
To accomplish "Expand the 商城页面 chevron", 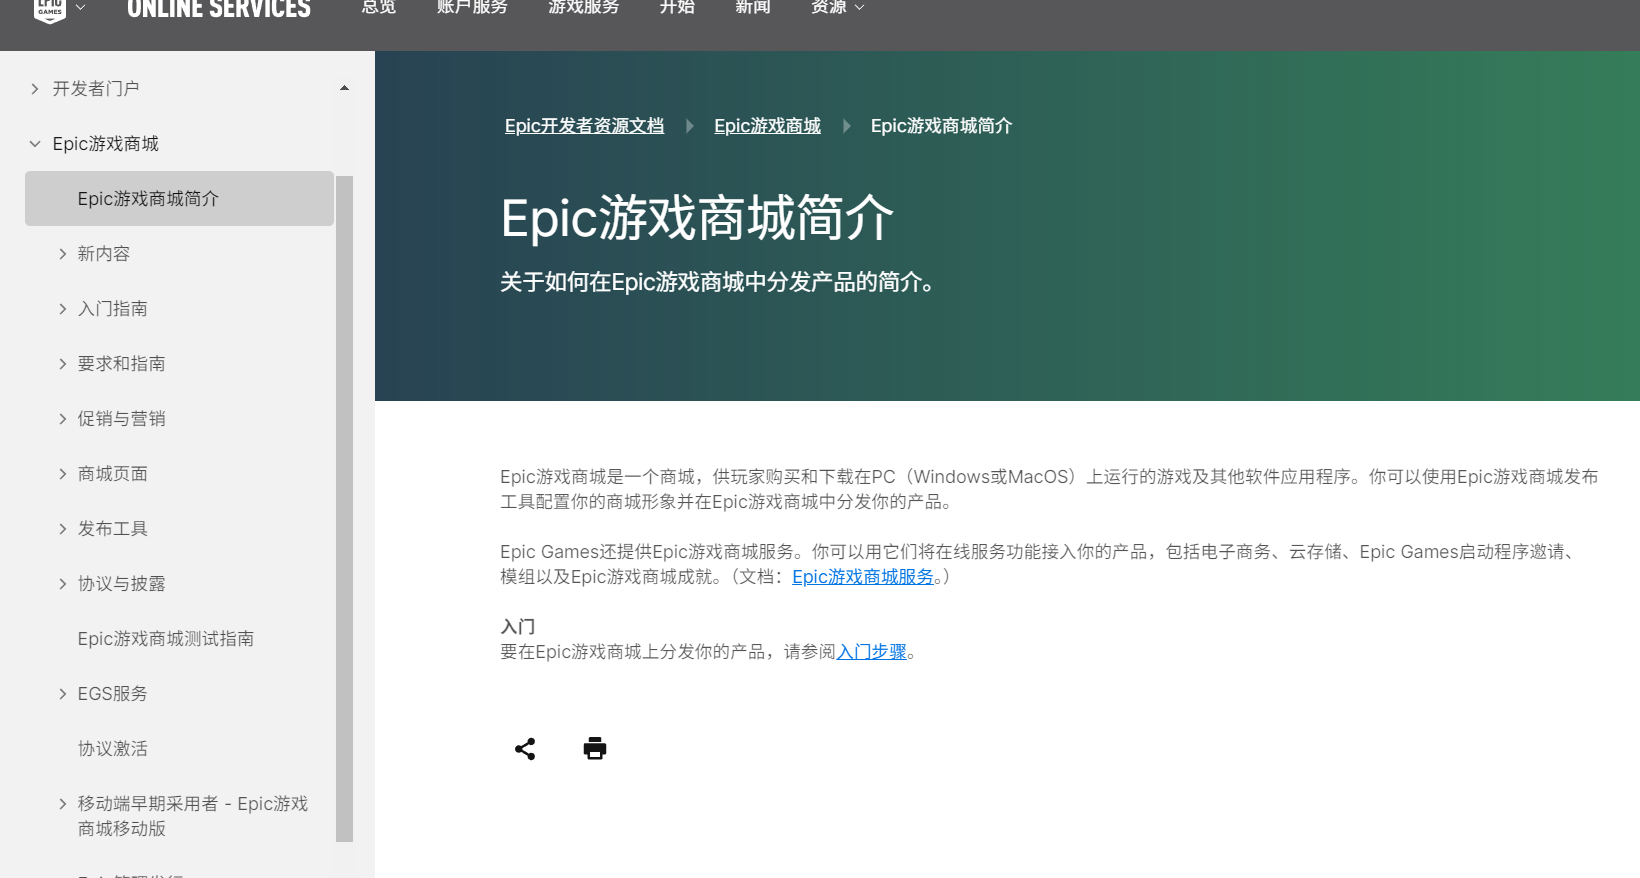I will tap(63, 474).
